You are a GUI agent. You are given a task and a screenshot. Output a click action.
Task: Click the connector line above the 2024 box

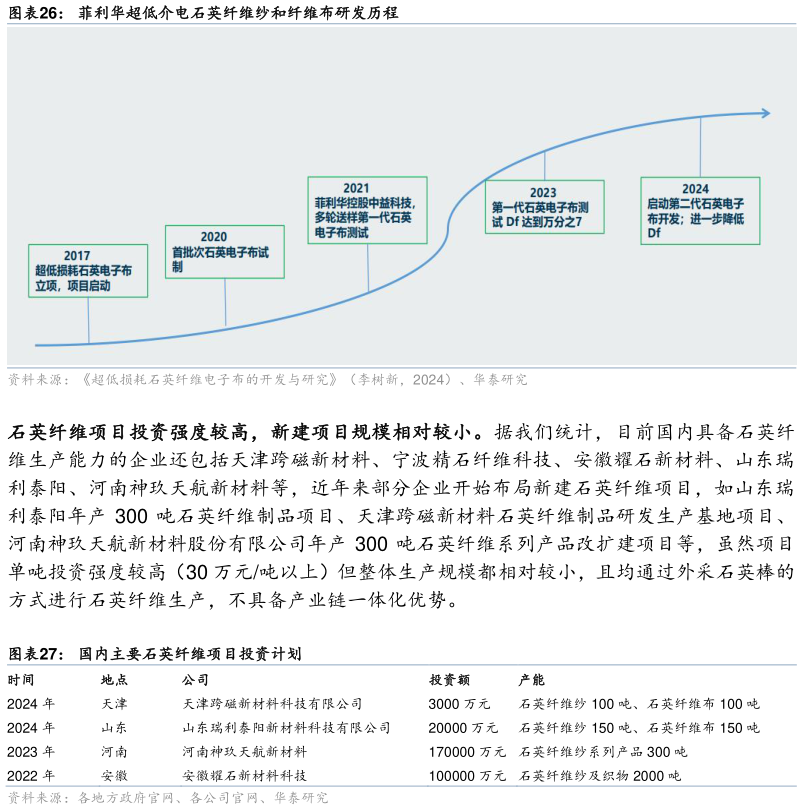(700, 147)
